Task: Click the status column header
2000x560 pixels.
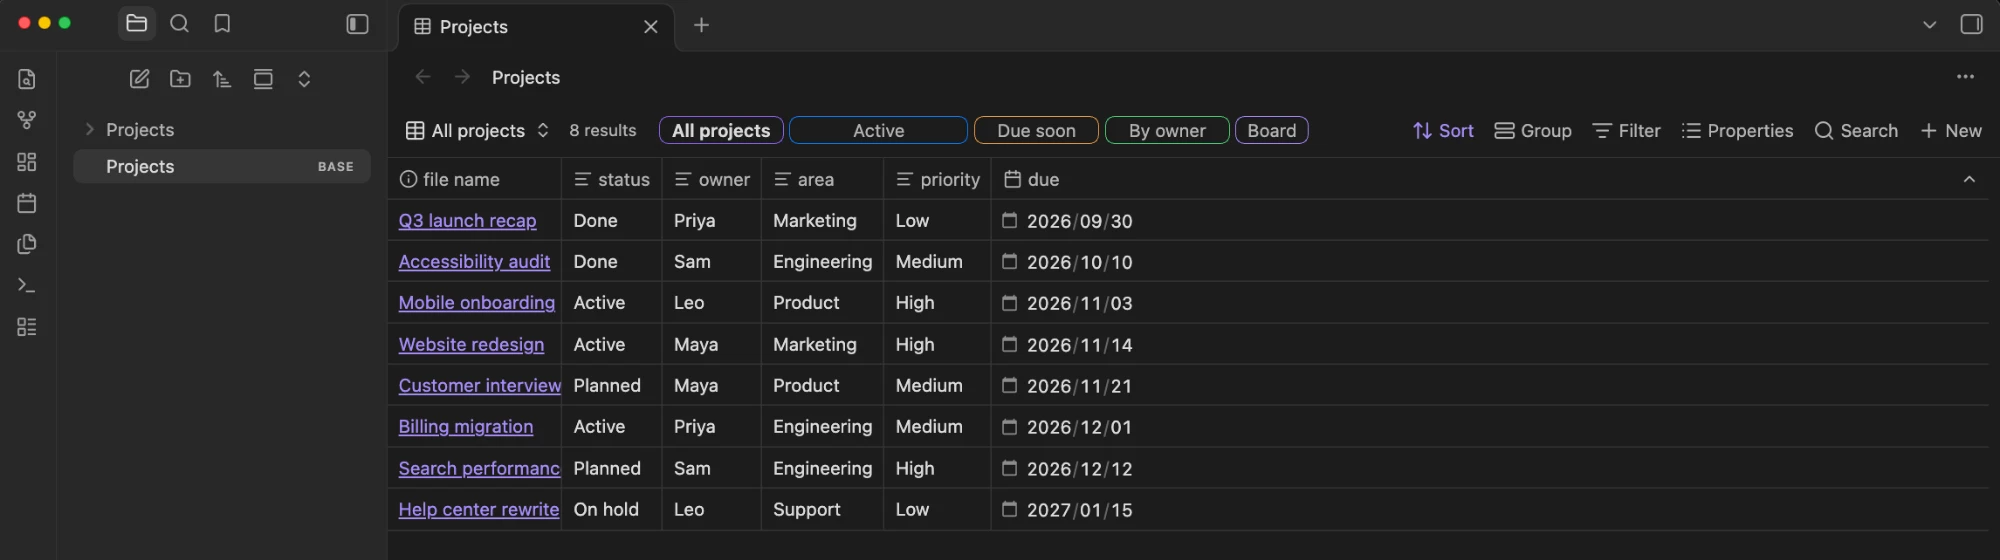Action: 612,180
